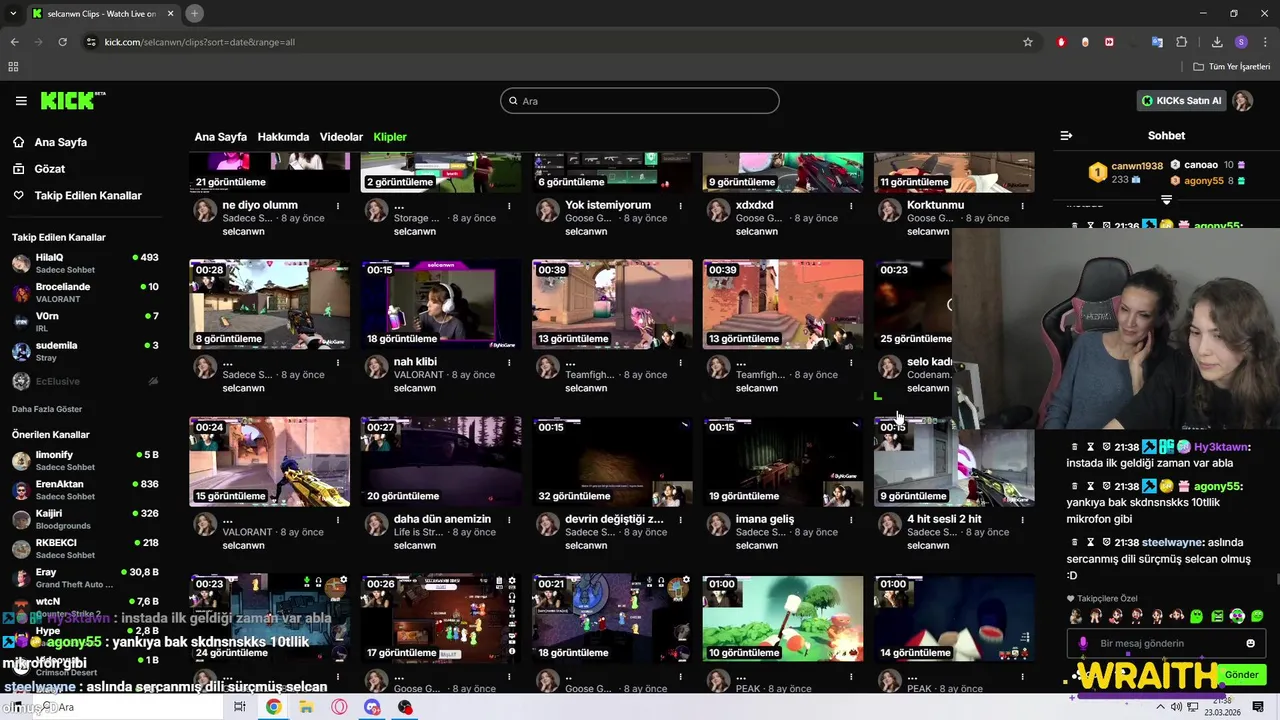
Task: Open options menu for 'daha dün anemizin' clip
Action: [x=509, y=520]
